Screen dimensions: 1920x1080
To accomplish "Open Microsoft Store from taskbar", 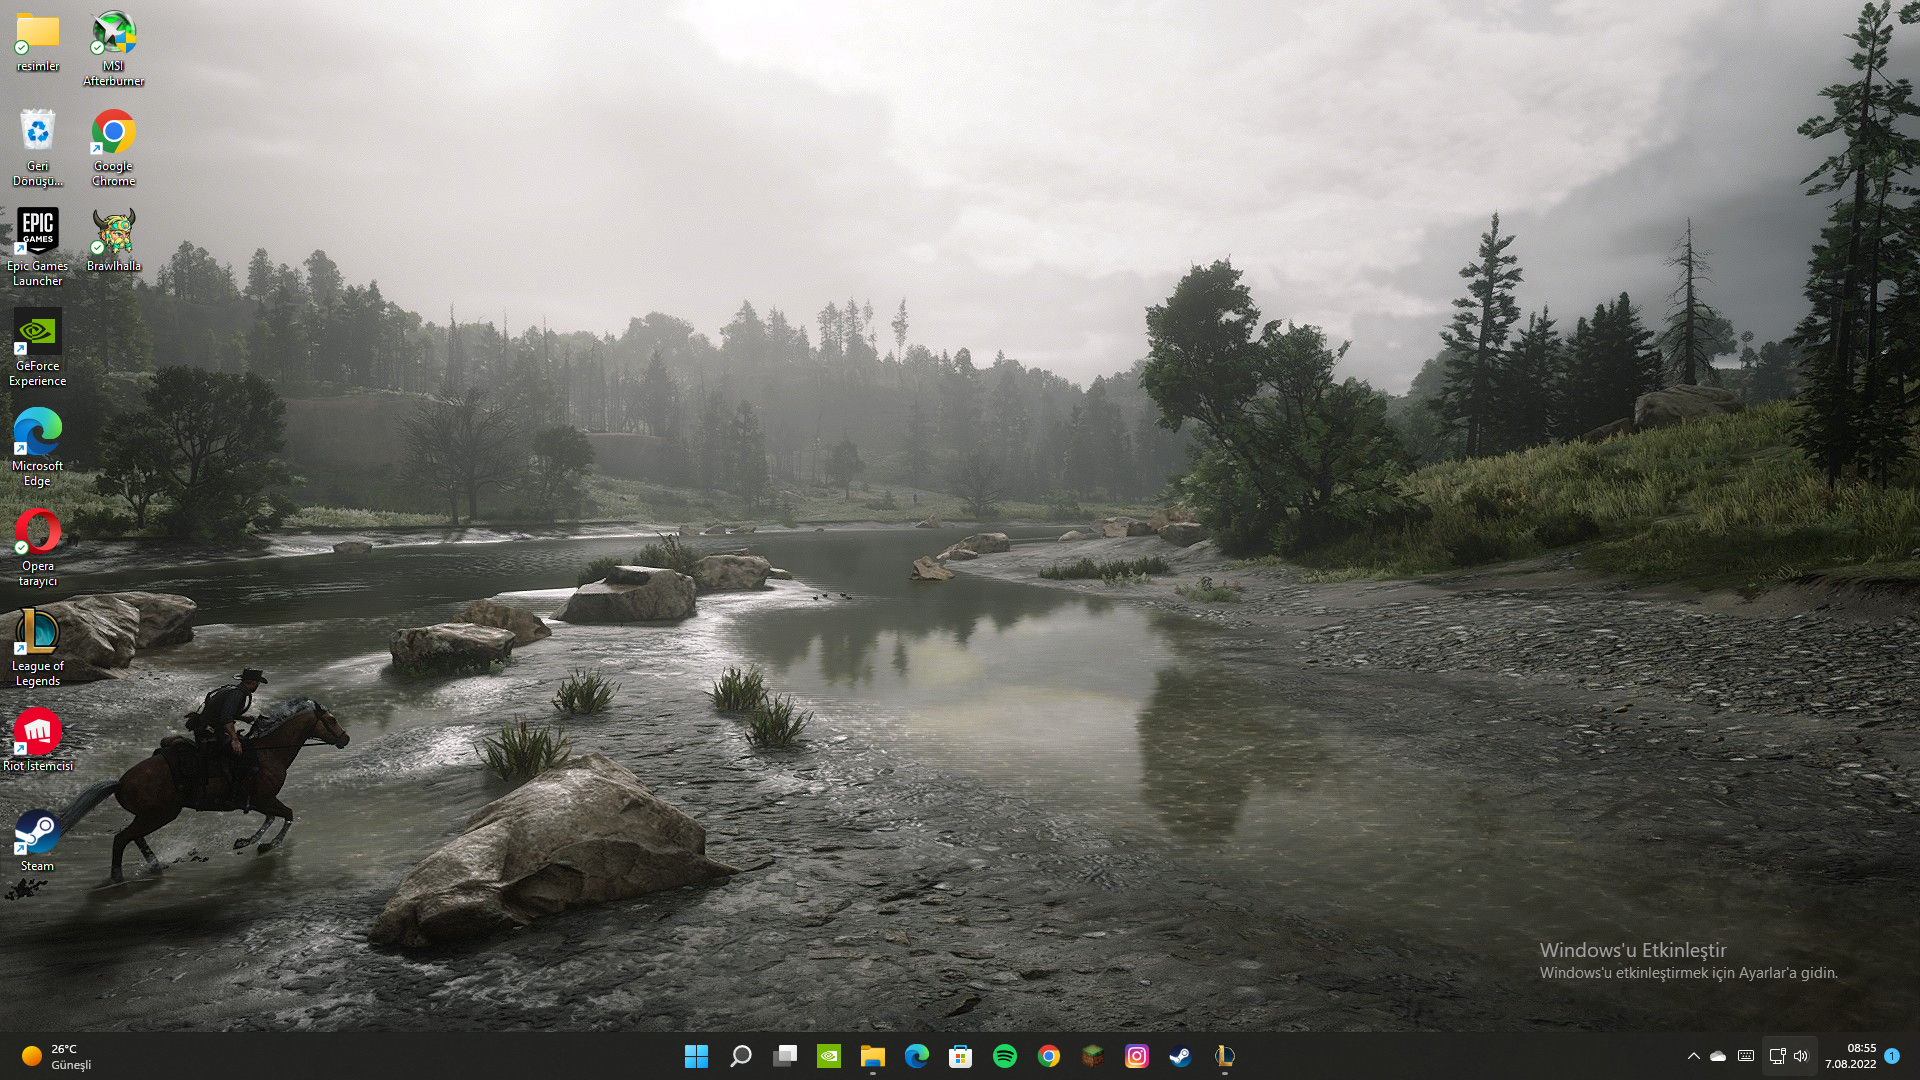I will click(x=960, y=1056).
